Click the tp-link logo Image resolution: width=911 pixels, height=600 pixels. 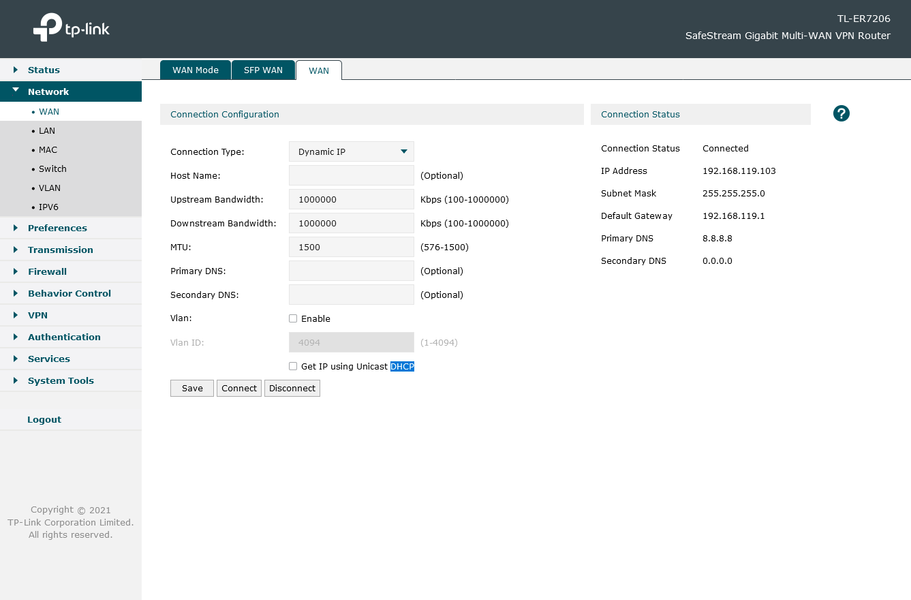pyautogui.click(x=71, y=27)
